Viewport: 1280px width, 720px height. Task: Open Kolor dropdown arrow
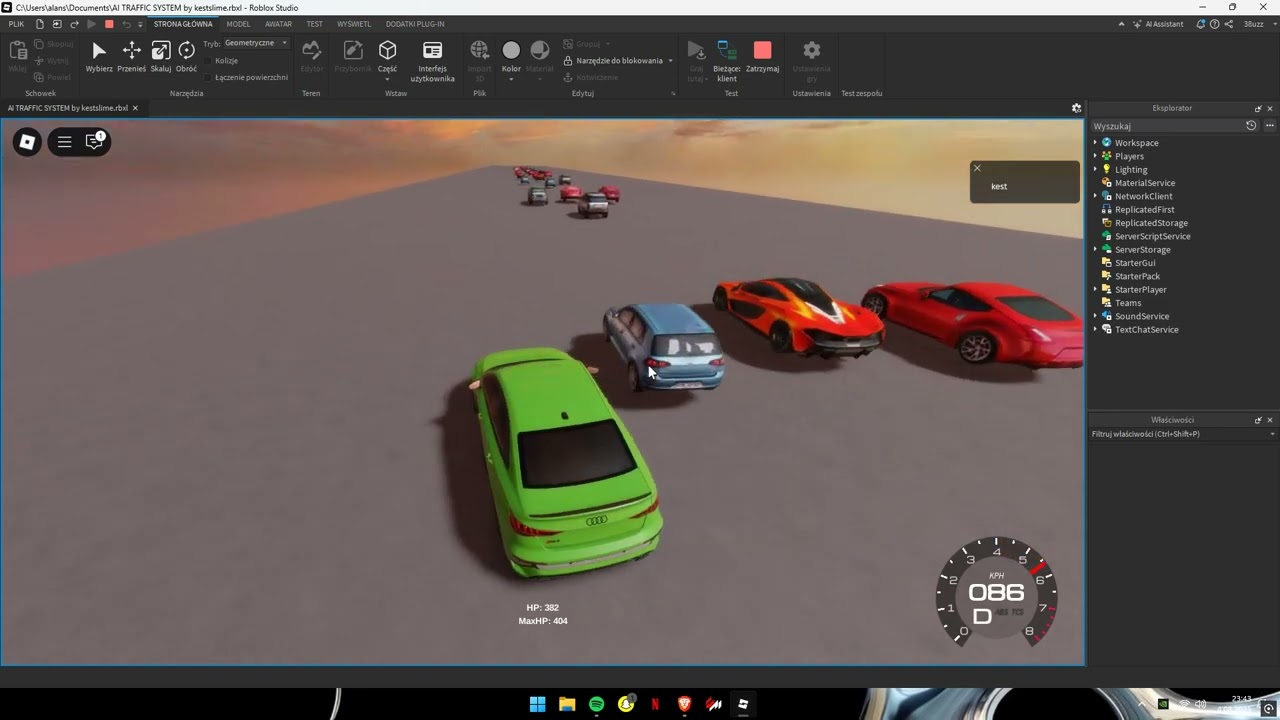pyautogui.click(x=511, y=79)
